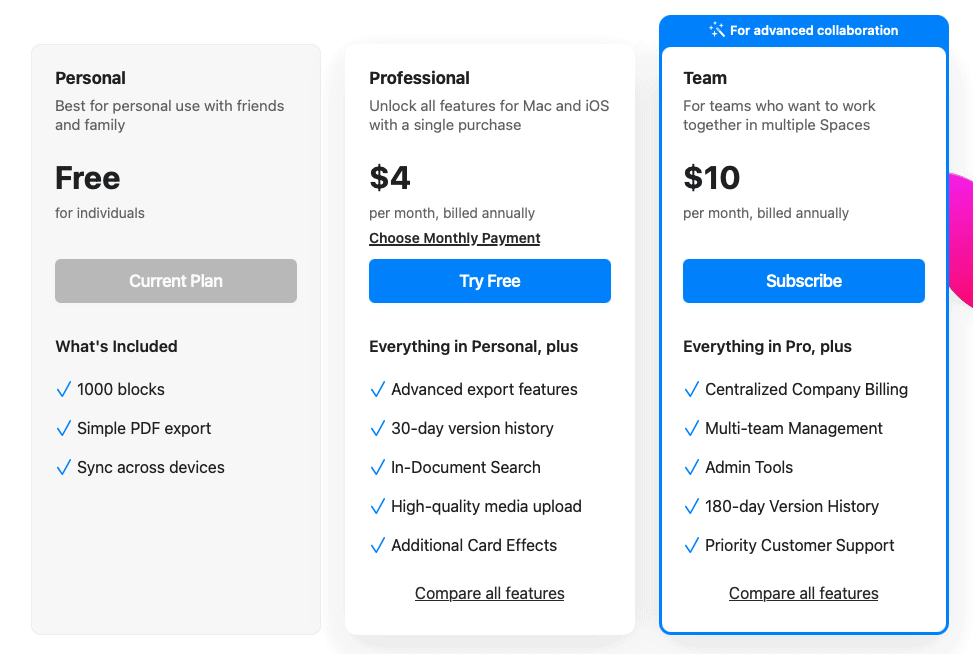Click the Multi-team Management checkmark

tap(692, 428)
